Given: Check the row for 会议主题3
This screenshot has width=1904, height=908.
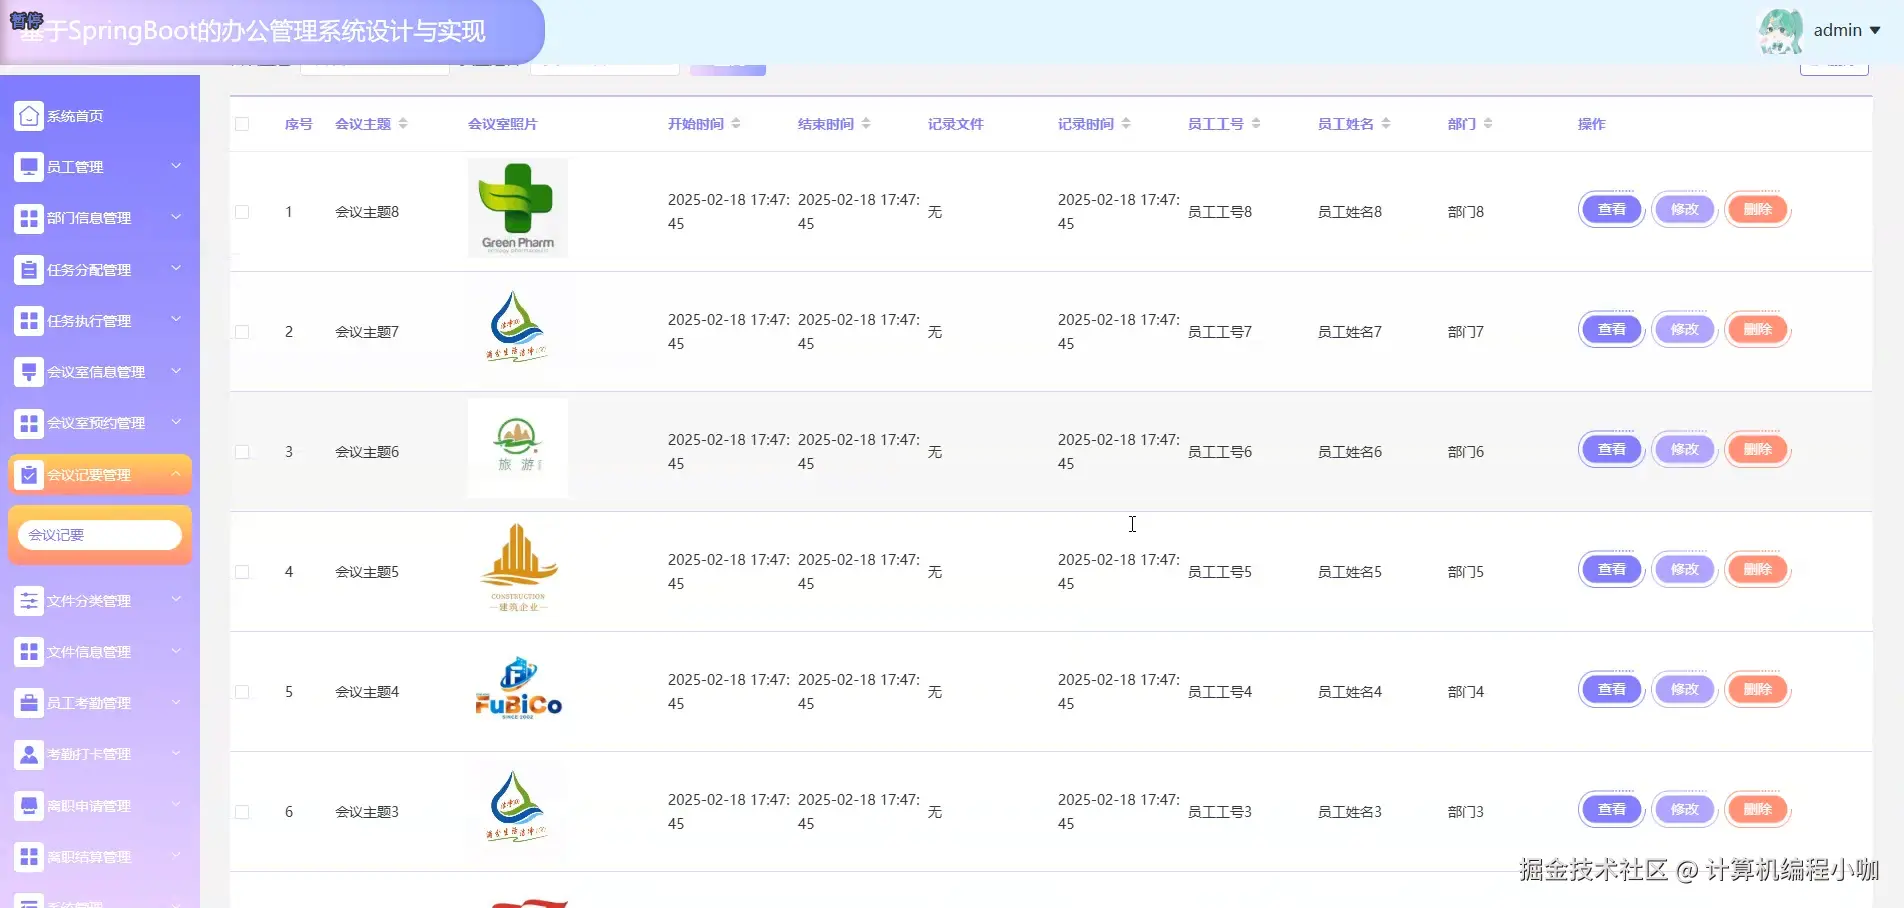Looking at the screenshot, I should (x=242, y=812).
